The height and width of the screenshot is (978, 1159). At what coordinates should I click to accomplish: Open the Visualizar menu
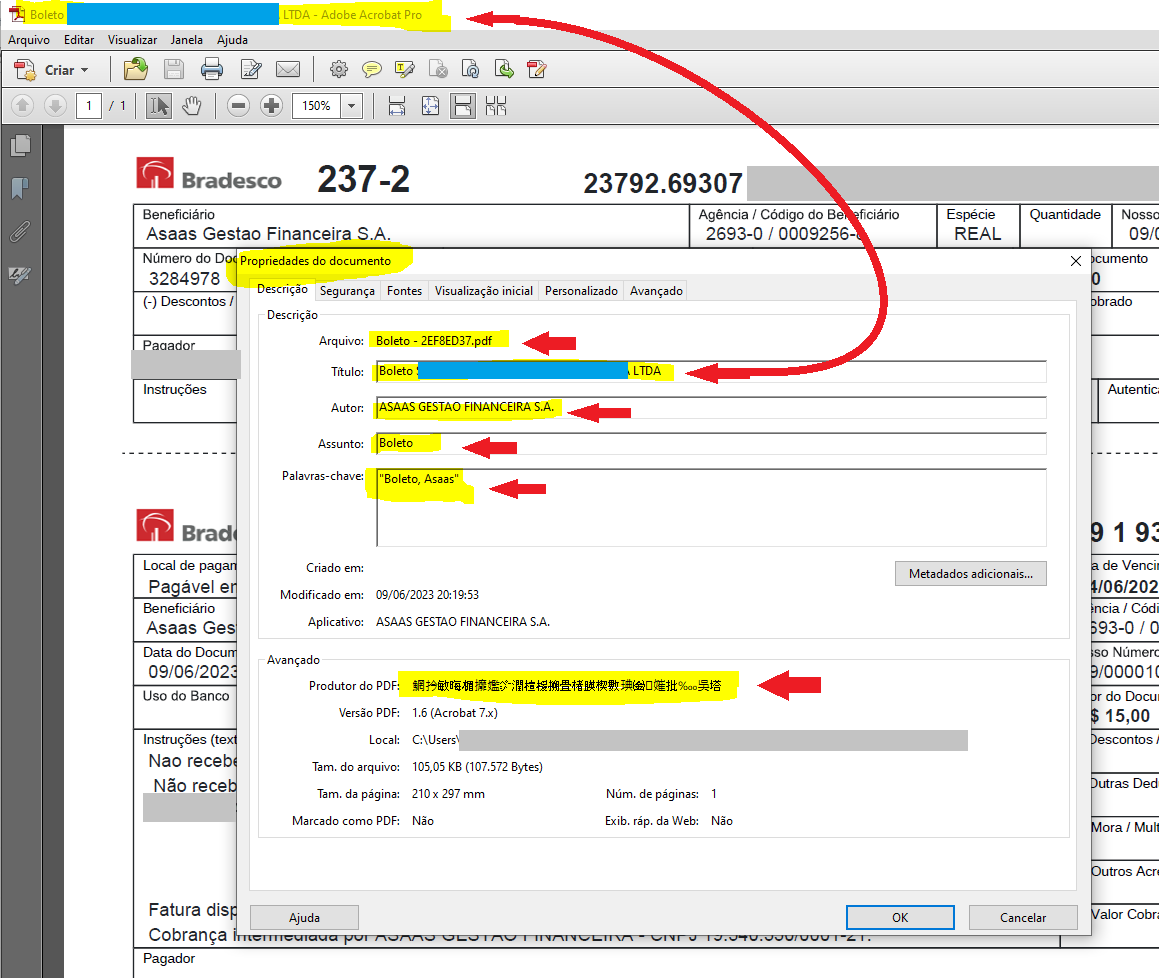pos(132,40)
